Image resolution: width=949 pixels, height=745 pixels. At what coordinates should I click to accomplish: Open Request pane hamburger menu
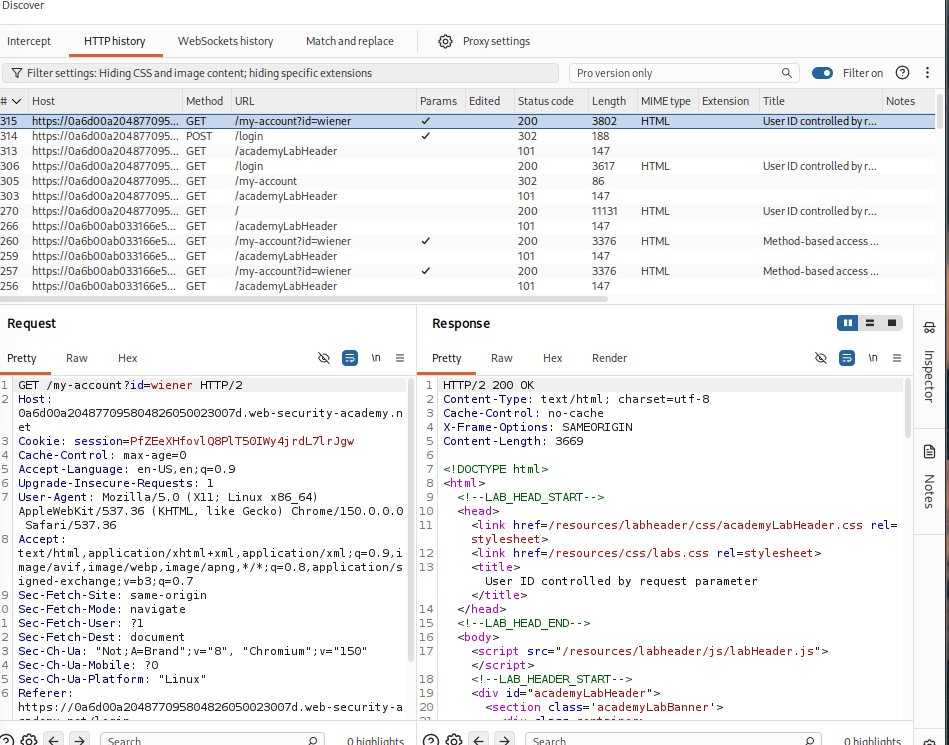[400, 358]
